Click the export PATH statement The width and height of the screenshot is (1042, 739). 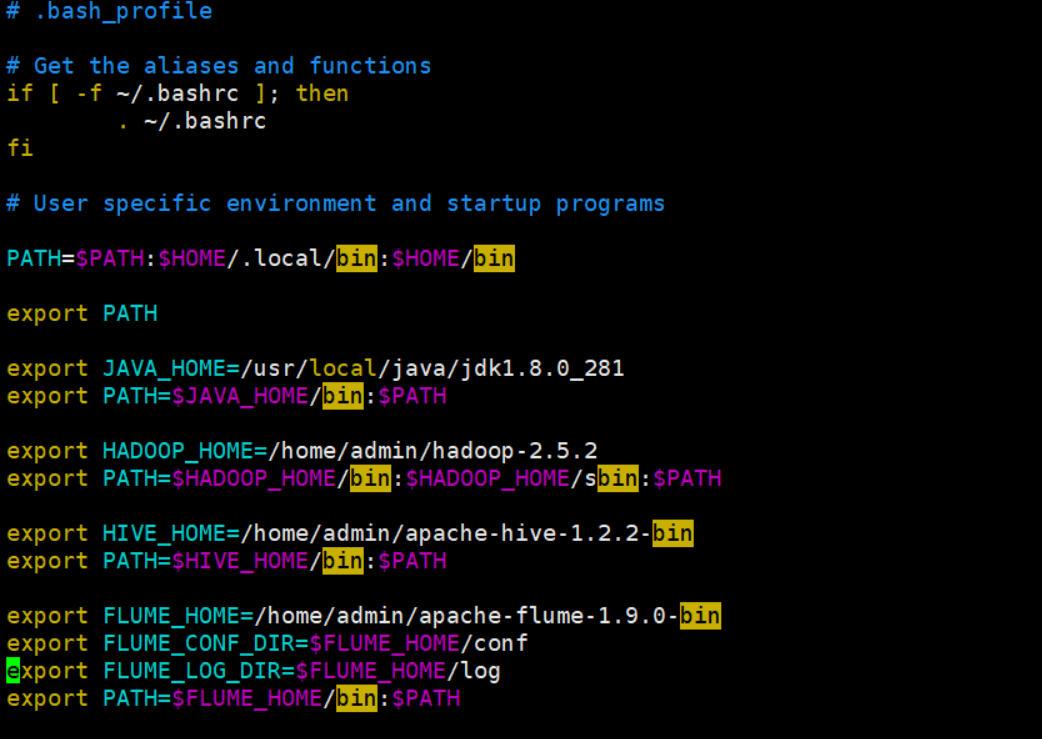(x=82, y=313)
